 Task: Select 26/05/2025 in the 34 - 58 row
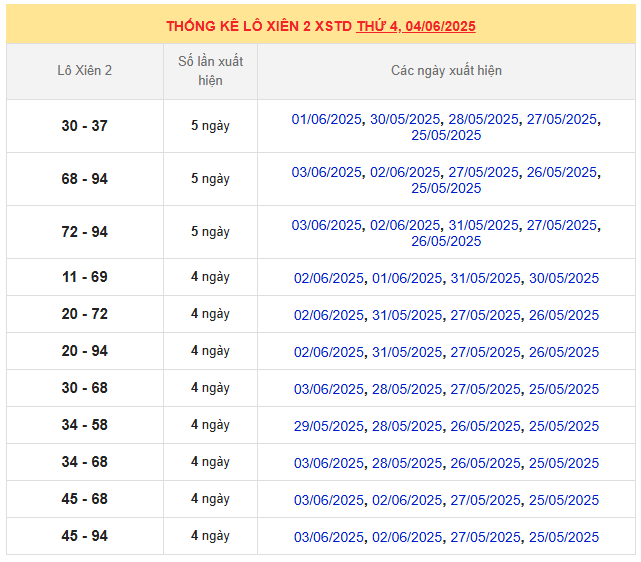point(485,426)
